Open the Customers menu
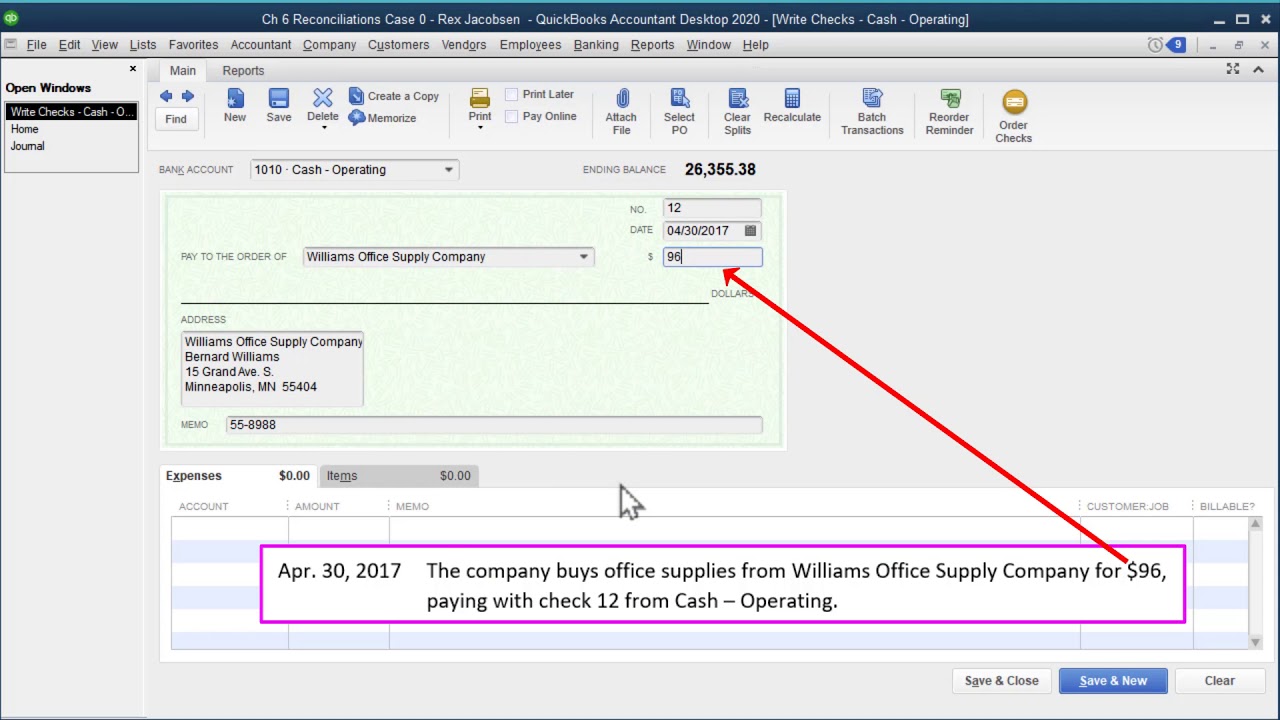1280x720 pixels. [398, 45]
